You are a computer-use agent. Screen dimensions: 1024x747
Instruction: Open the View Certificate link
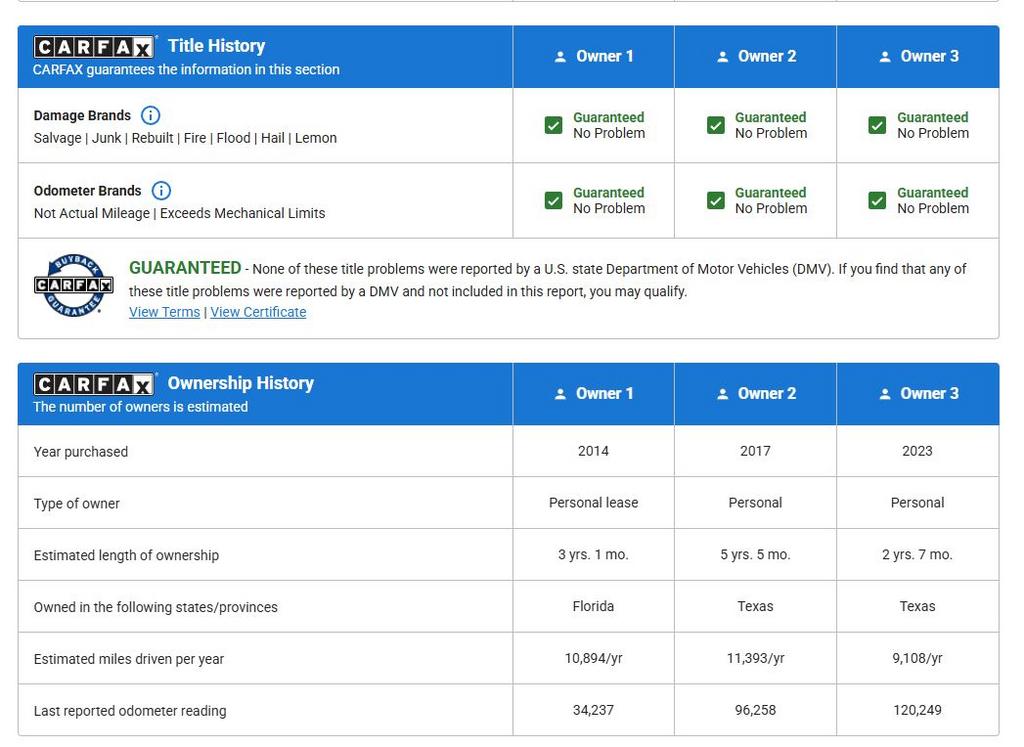pyautogui.click(x=258, y=312)
